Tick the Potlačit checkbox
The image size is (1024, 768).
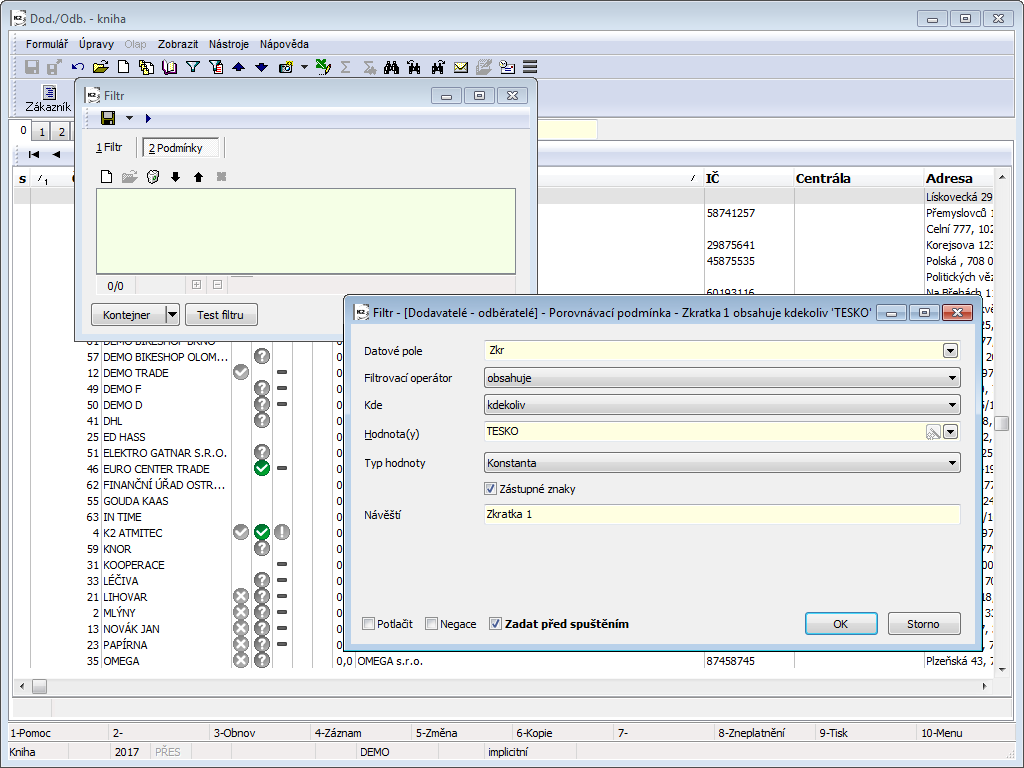pyautogui.click(x=369, y=624)
